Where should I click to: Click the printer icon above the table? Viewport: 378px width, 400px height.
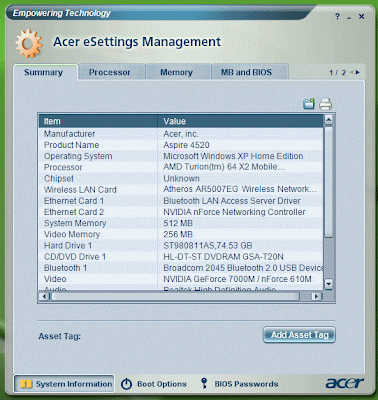(325, 104)
